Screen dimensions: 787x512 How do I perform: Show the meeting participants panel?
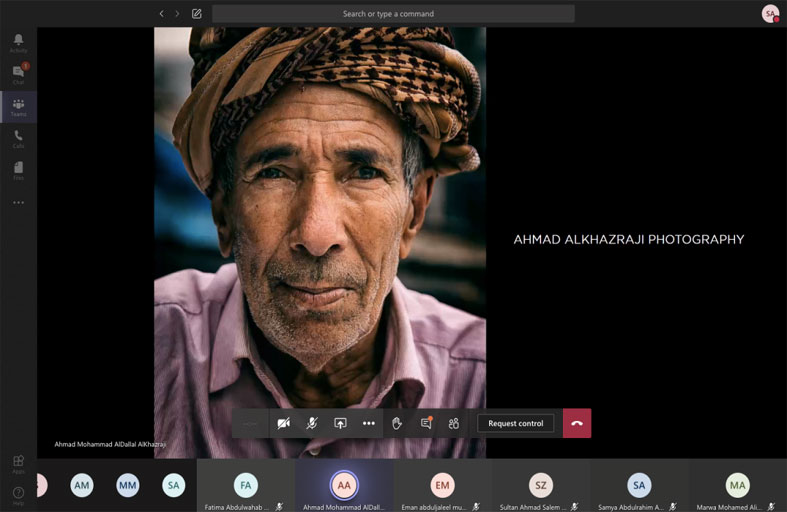point(453,423)
